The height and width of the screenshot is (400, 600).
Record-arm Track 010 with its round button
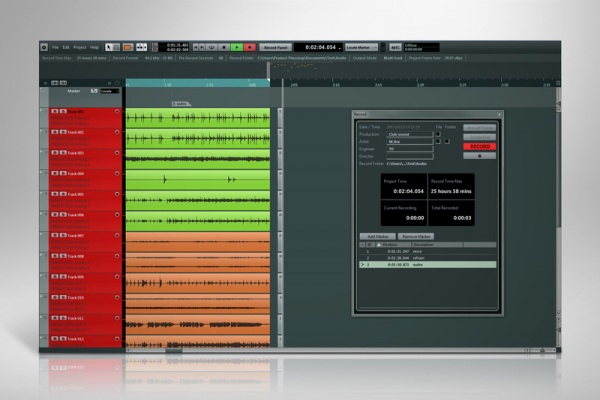(117, 297)
